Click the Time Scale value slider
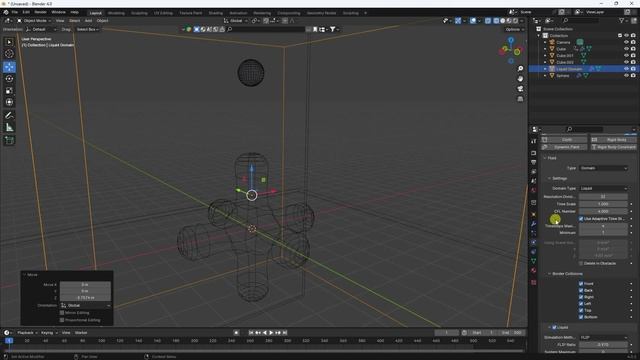Screen dimensions: 640x360 tap(603, 204)
